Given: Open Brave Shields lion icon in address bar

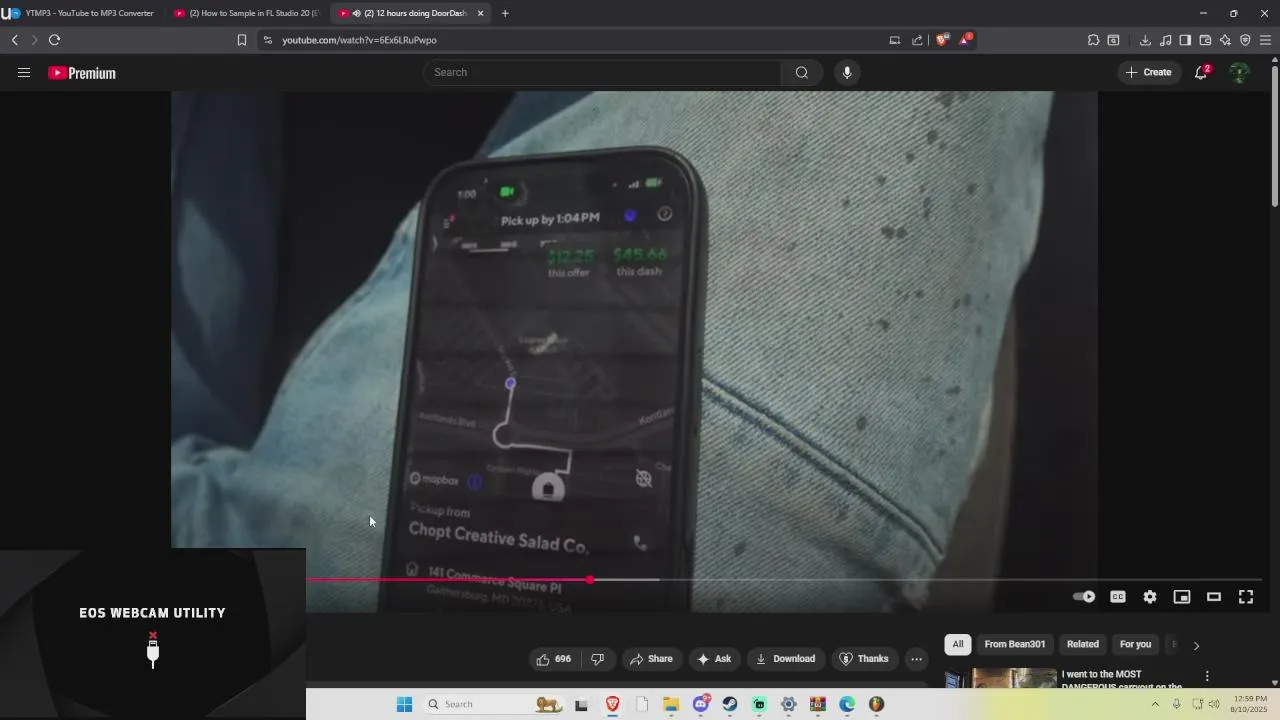Looking at the screenshot, I should click(x=941, y=40).
